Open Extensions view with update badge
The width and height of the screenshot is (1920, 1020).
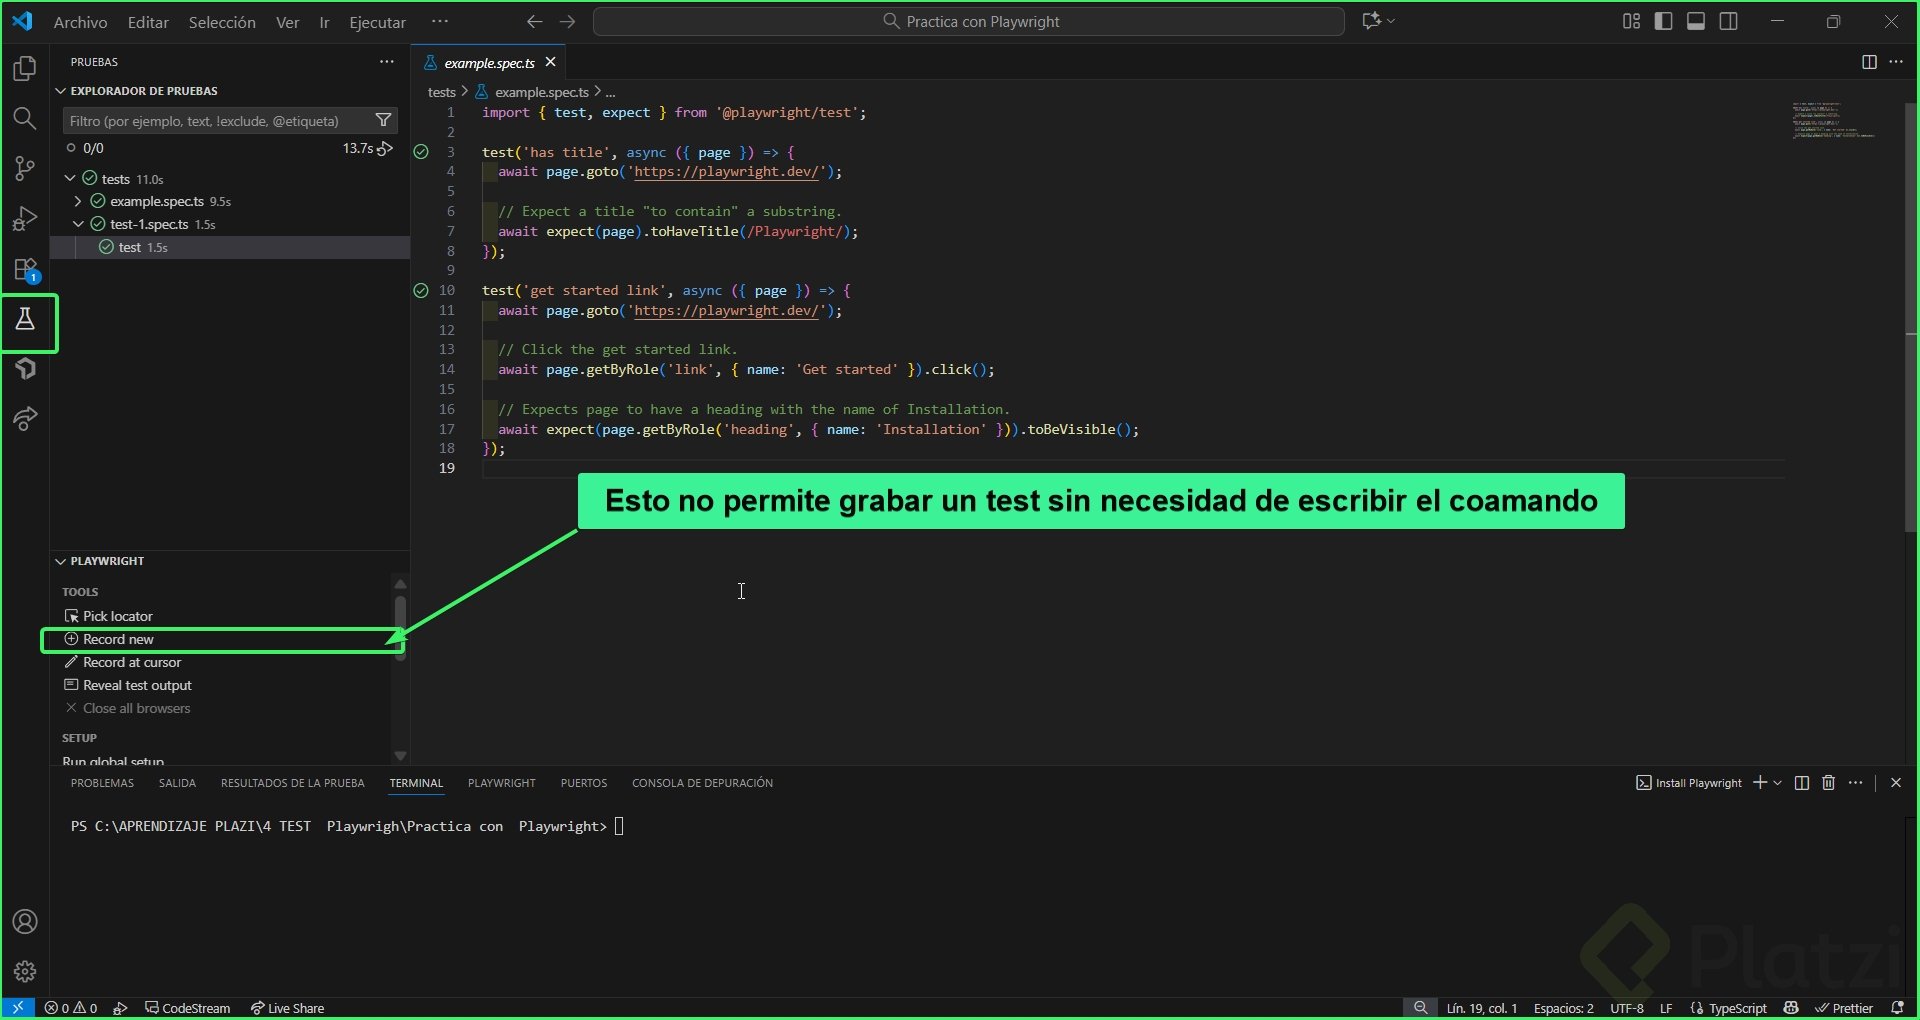(25, 270)
